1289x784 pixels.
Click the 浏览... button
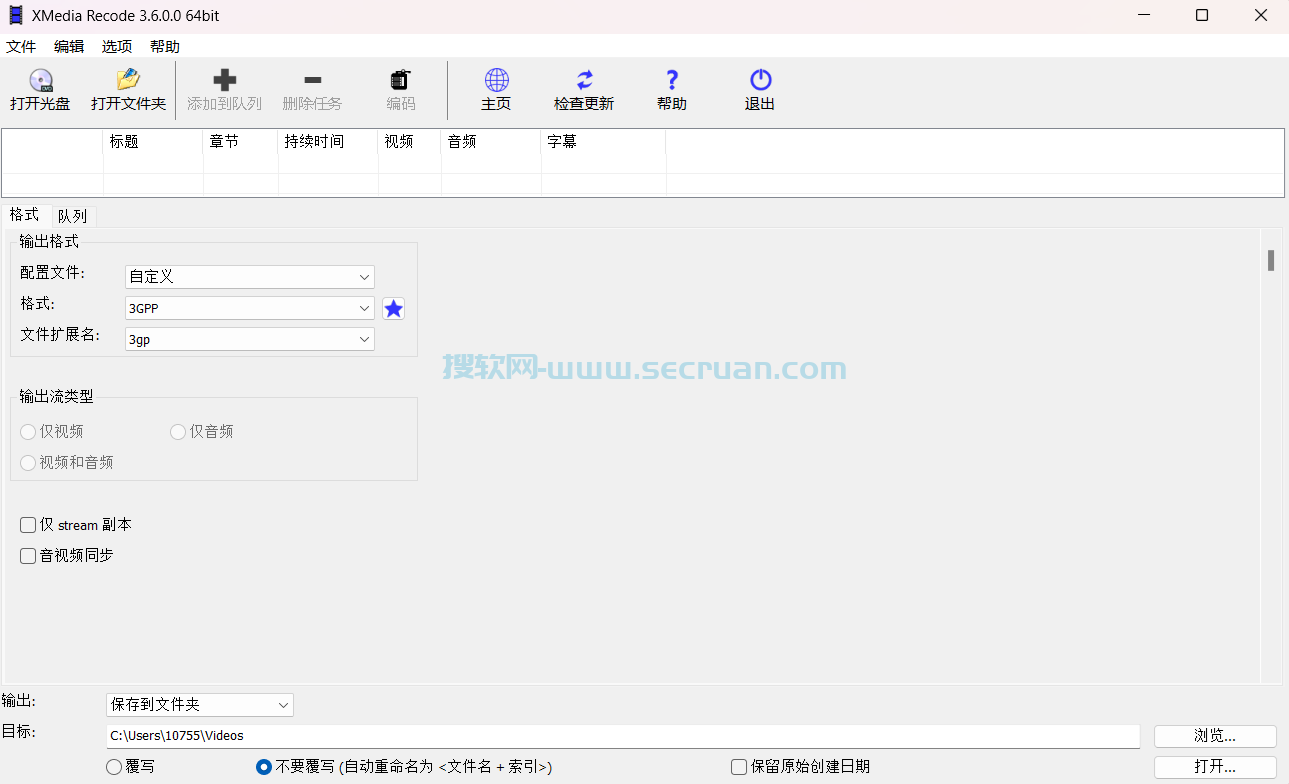[x=1215, y=736]
